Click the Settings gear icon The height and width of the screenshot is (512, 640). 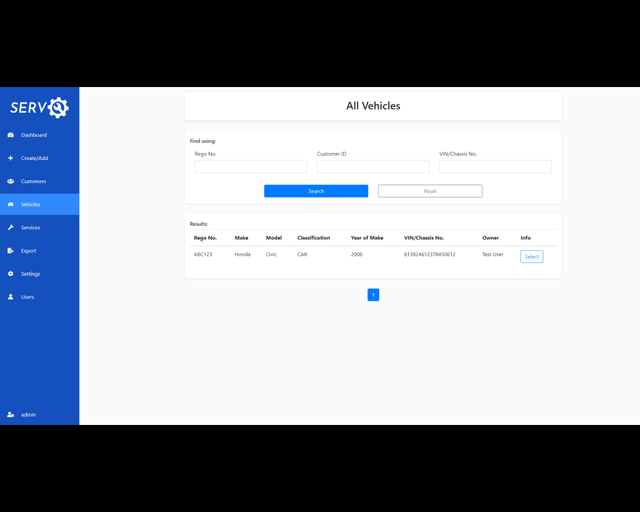[x=10, y=274]
